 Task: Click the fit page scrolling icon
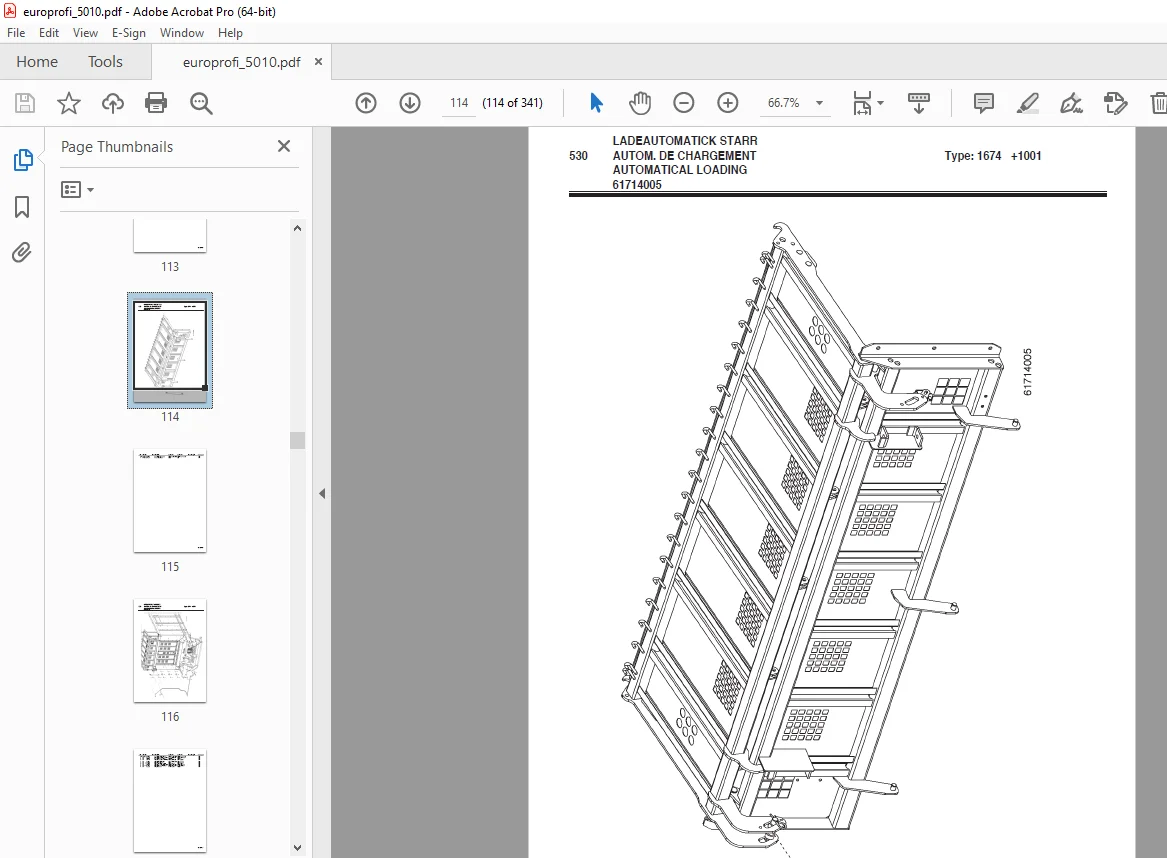(862, 103)
